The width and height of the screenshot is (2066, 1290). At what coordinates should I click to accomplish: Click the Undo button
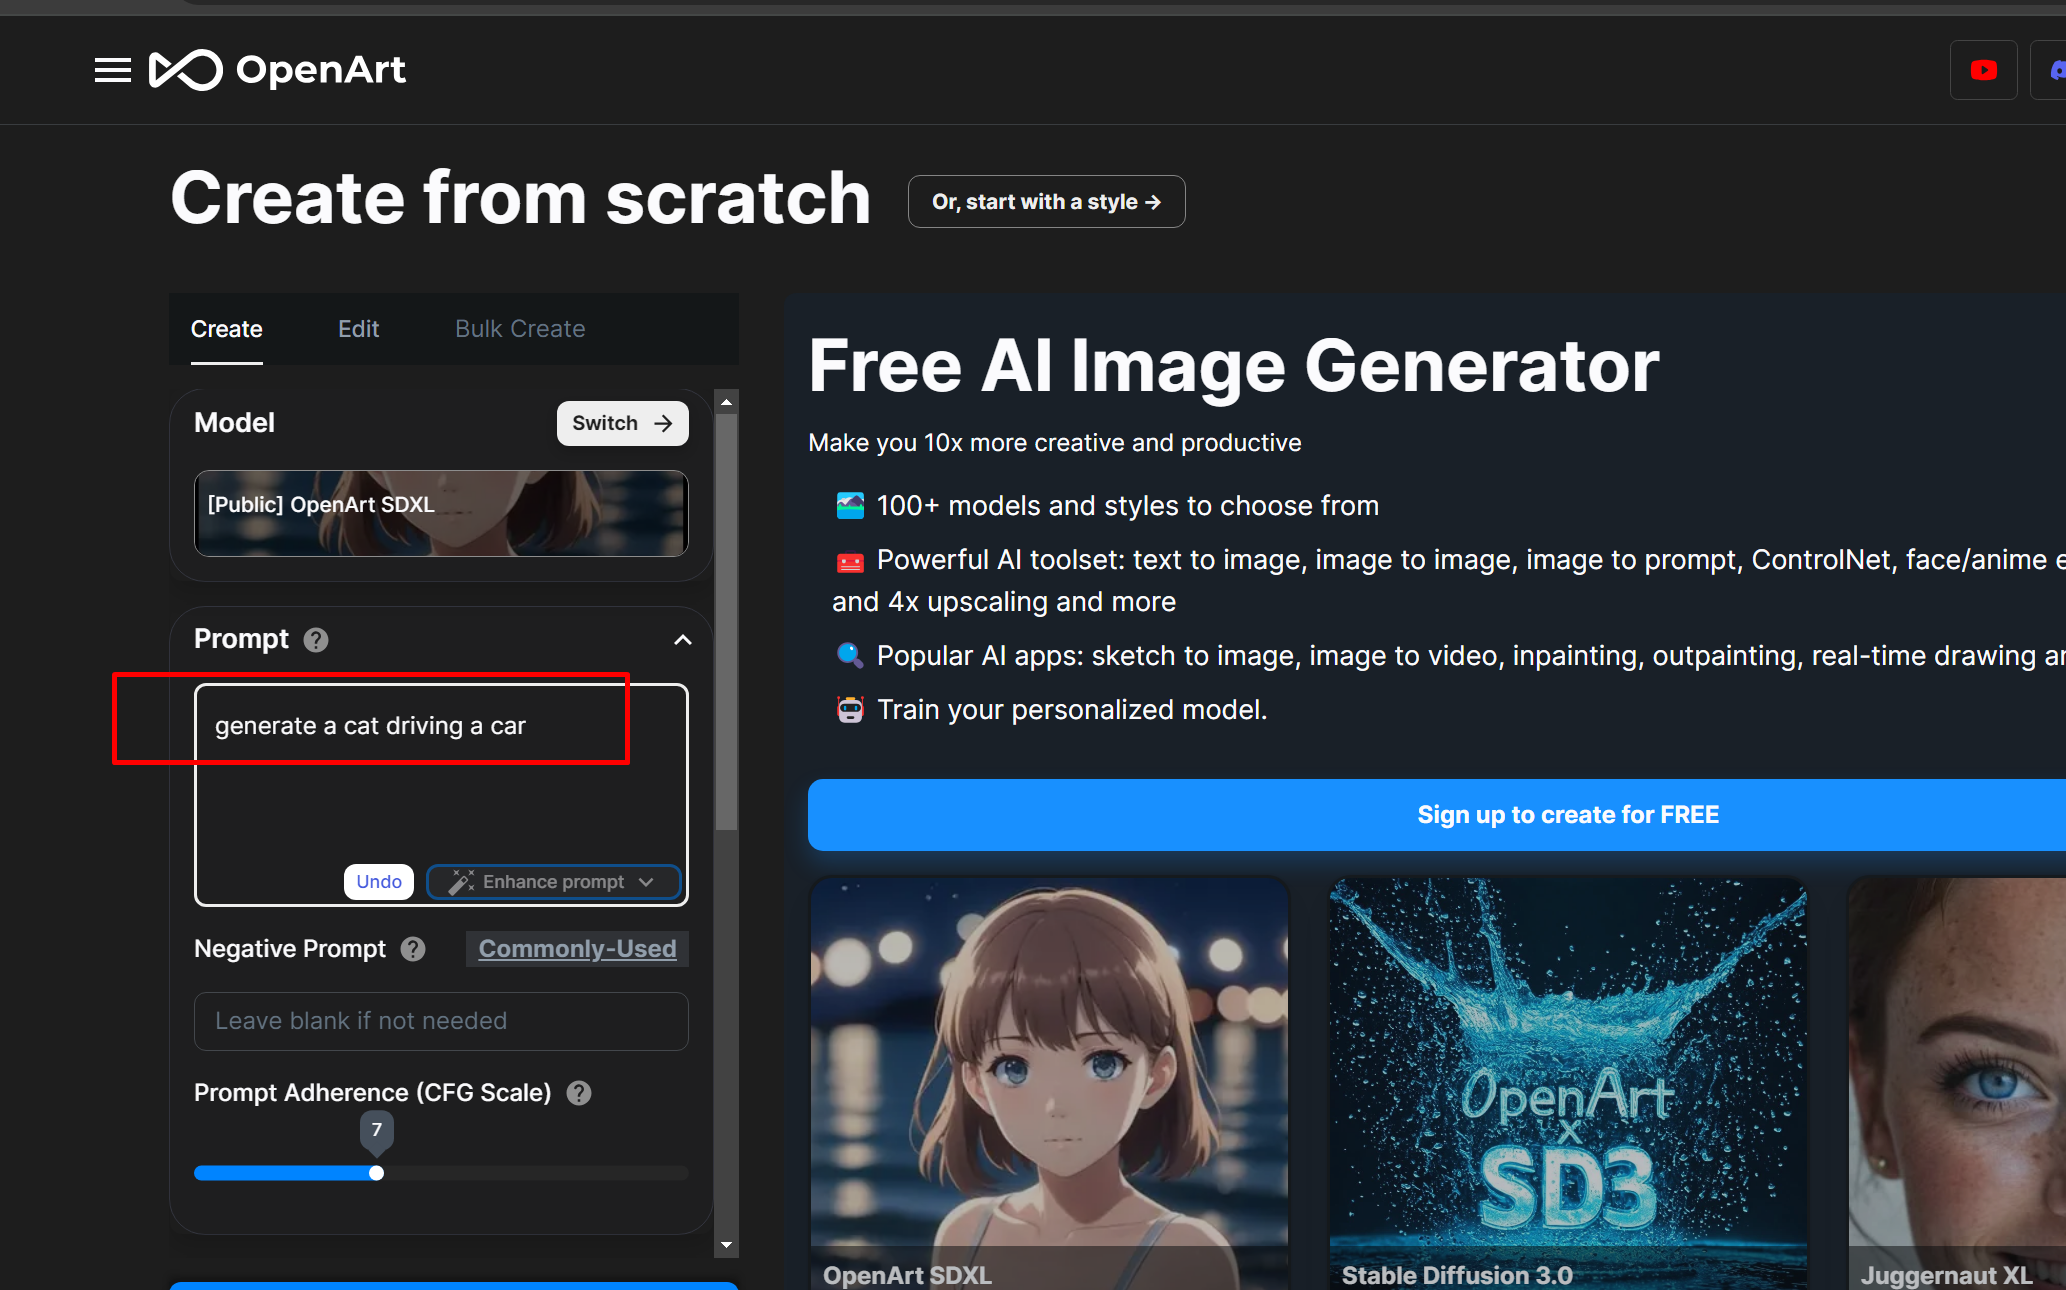(x=379, y=882)
